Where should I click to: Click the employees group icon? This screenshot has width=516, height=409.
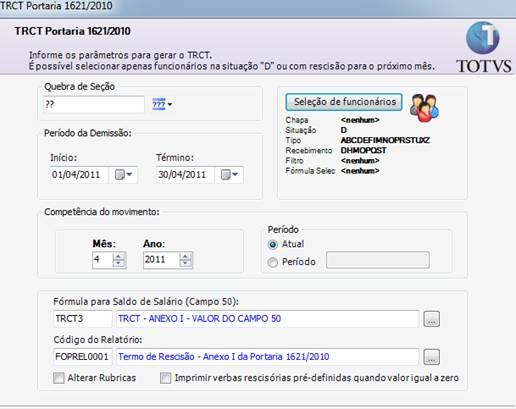tap(424, 108)
